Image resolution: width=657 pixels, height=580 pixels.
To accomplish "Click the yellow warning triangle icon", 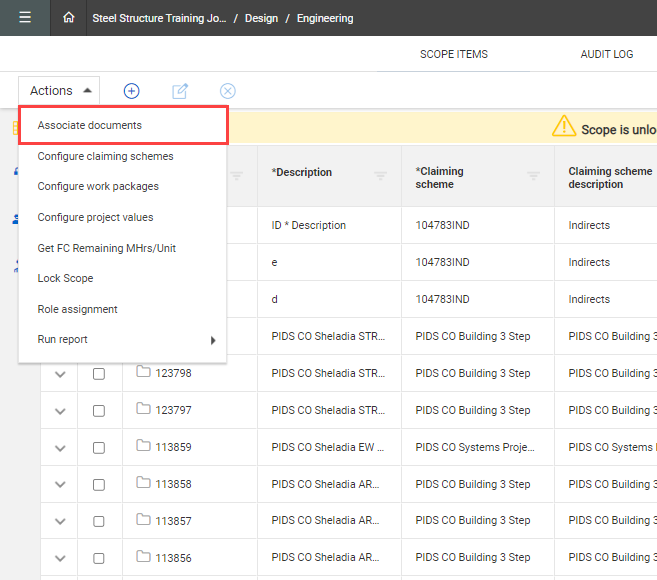I will [564, 128].
